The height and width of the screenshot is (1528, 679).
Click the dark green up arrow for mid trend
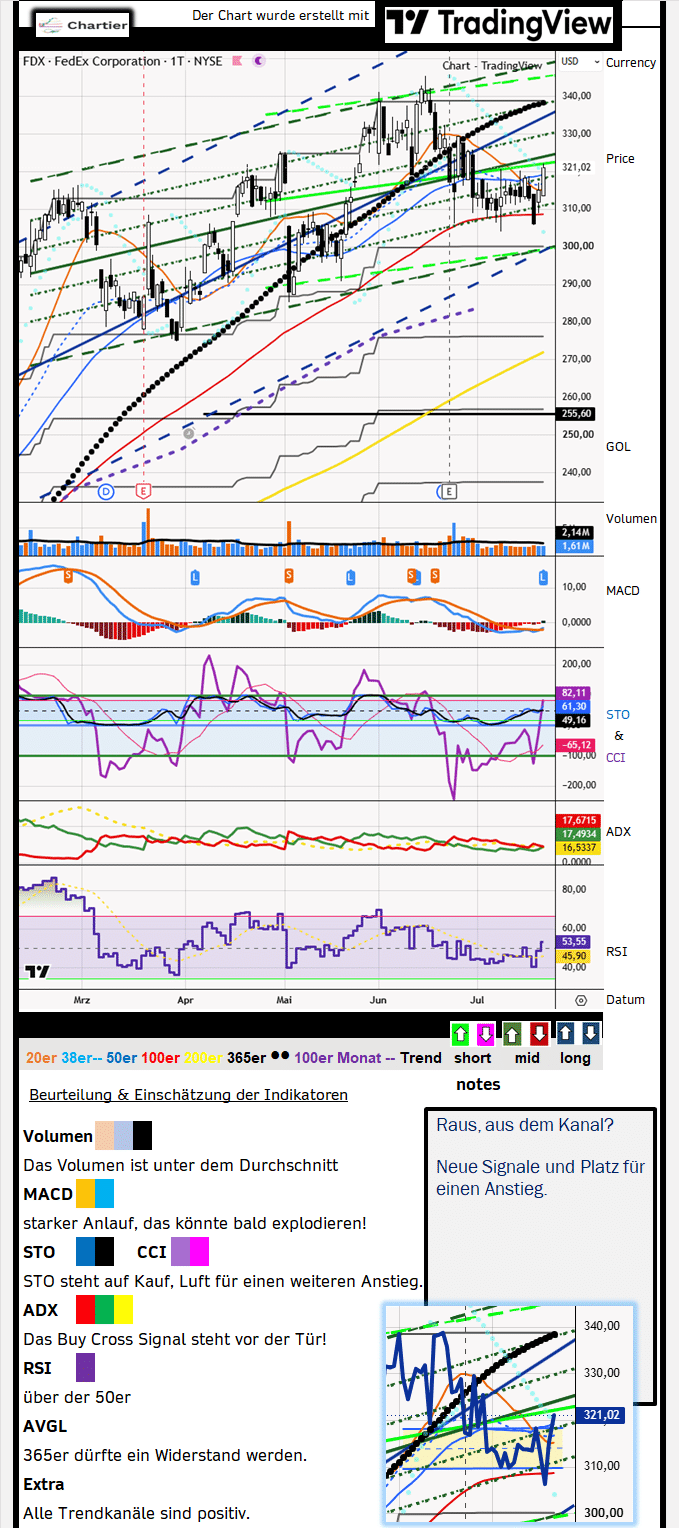point(511,1032)
